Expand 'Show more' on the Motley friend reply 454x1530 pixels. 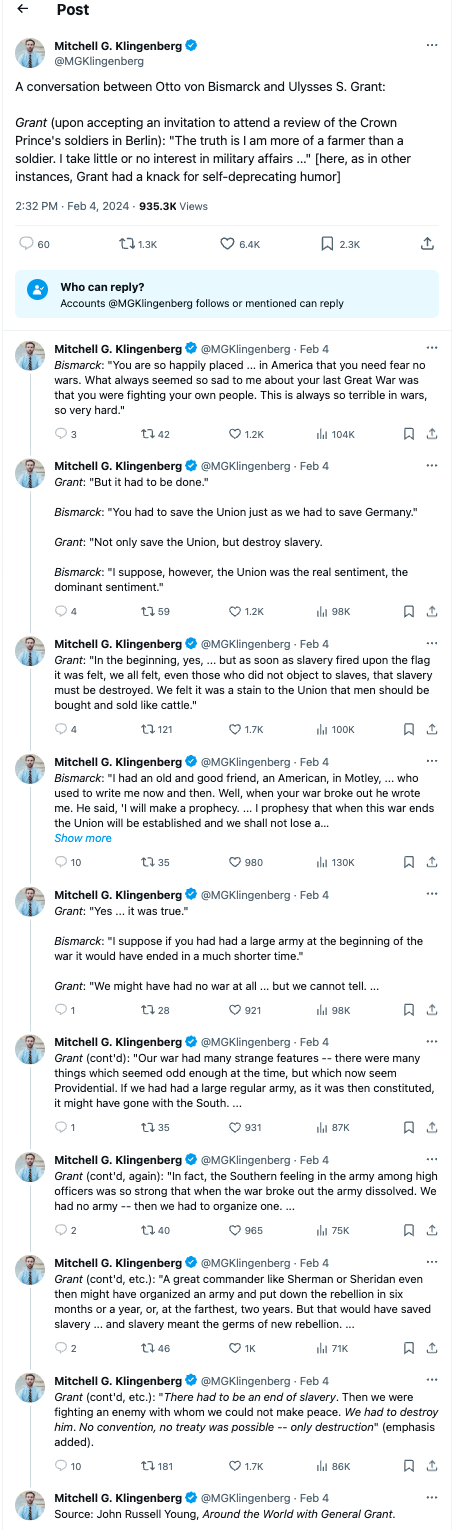pyautogui.click(x=83, y=838)
